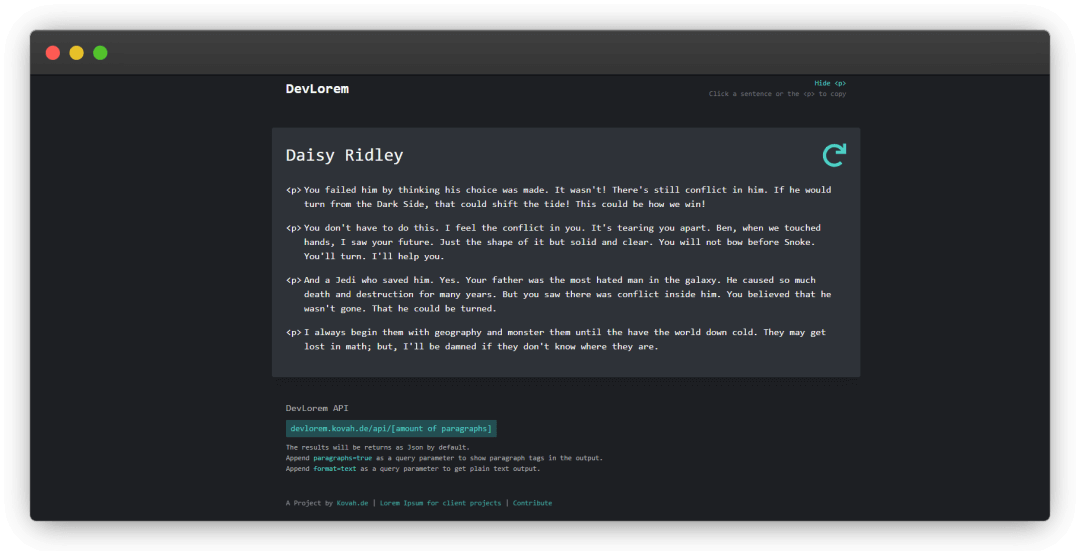Image resolution: width=1080 pixels, height=551 pixels.
Task: Copy sentence 'You will not bow before Snoke.'
Action: coord(736,242)
